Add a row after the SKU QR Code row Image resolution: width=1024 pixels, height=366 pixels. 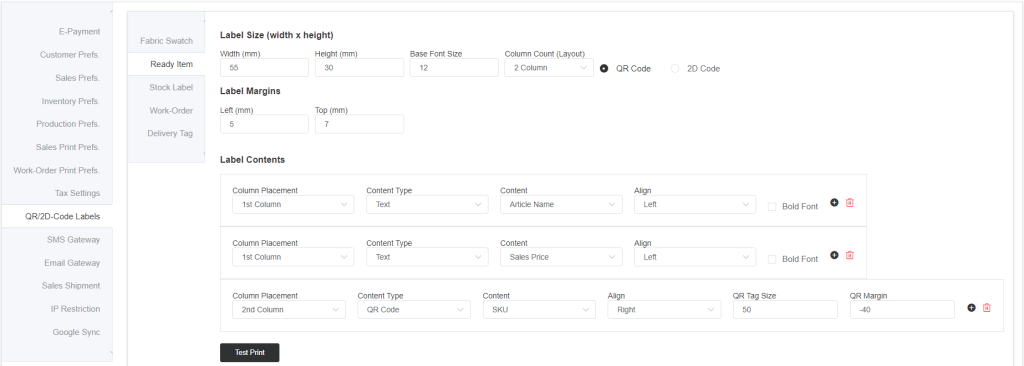coord(971,307)
